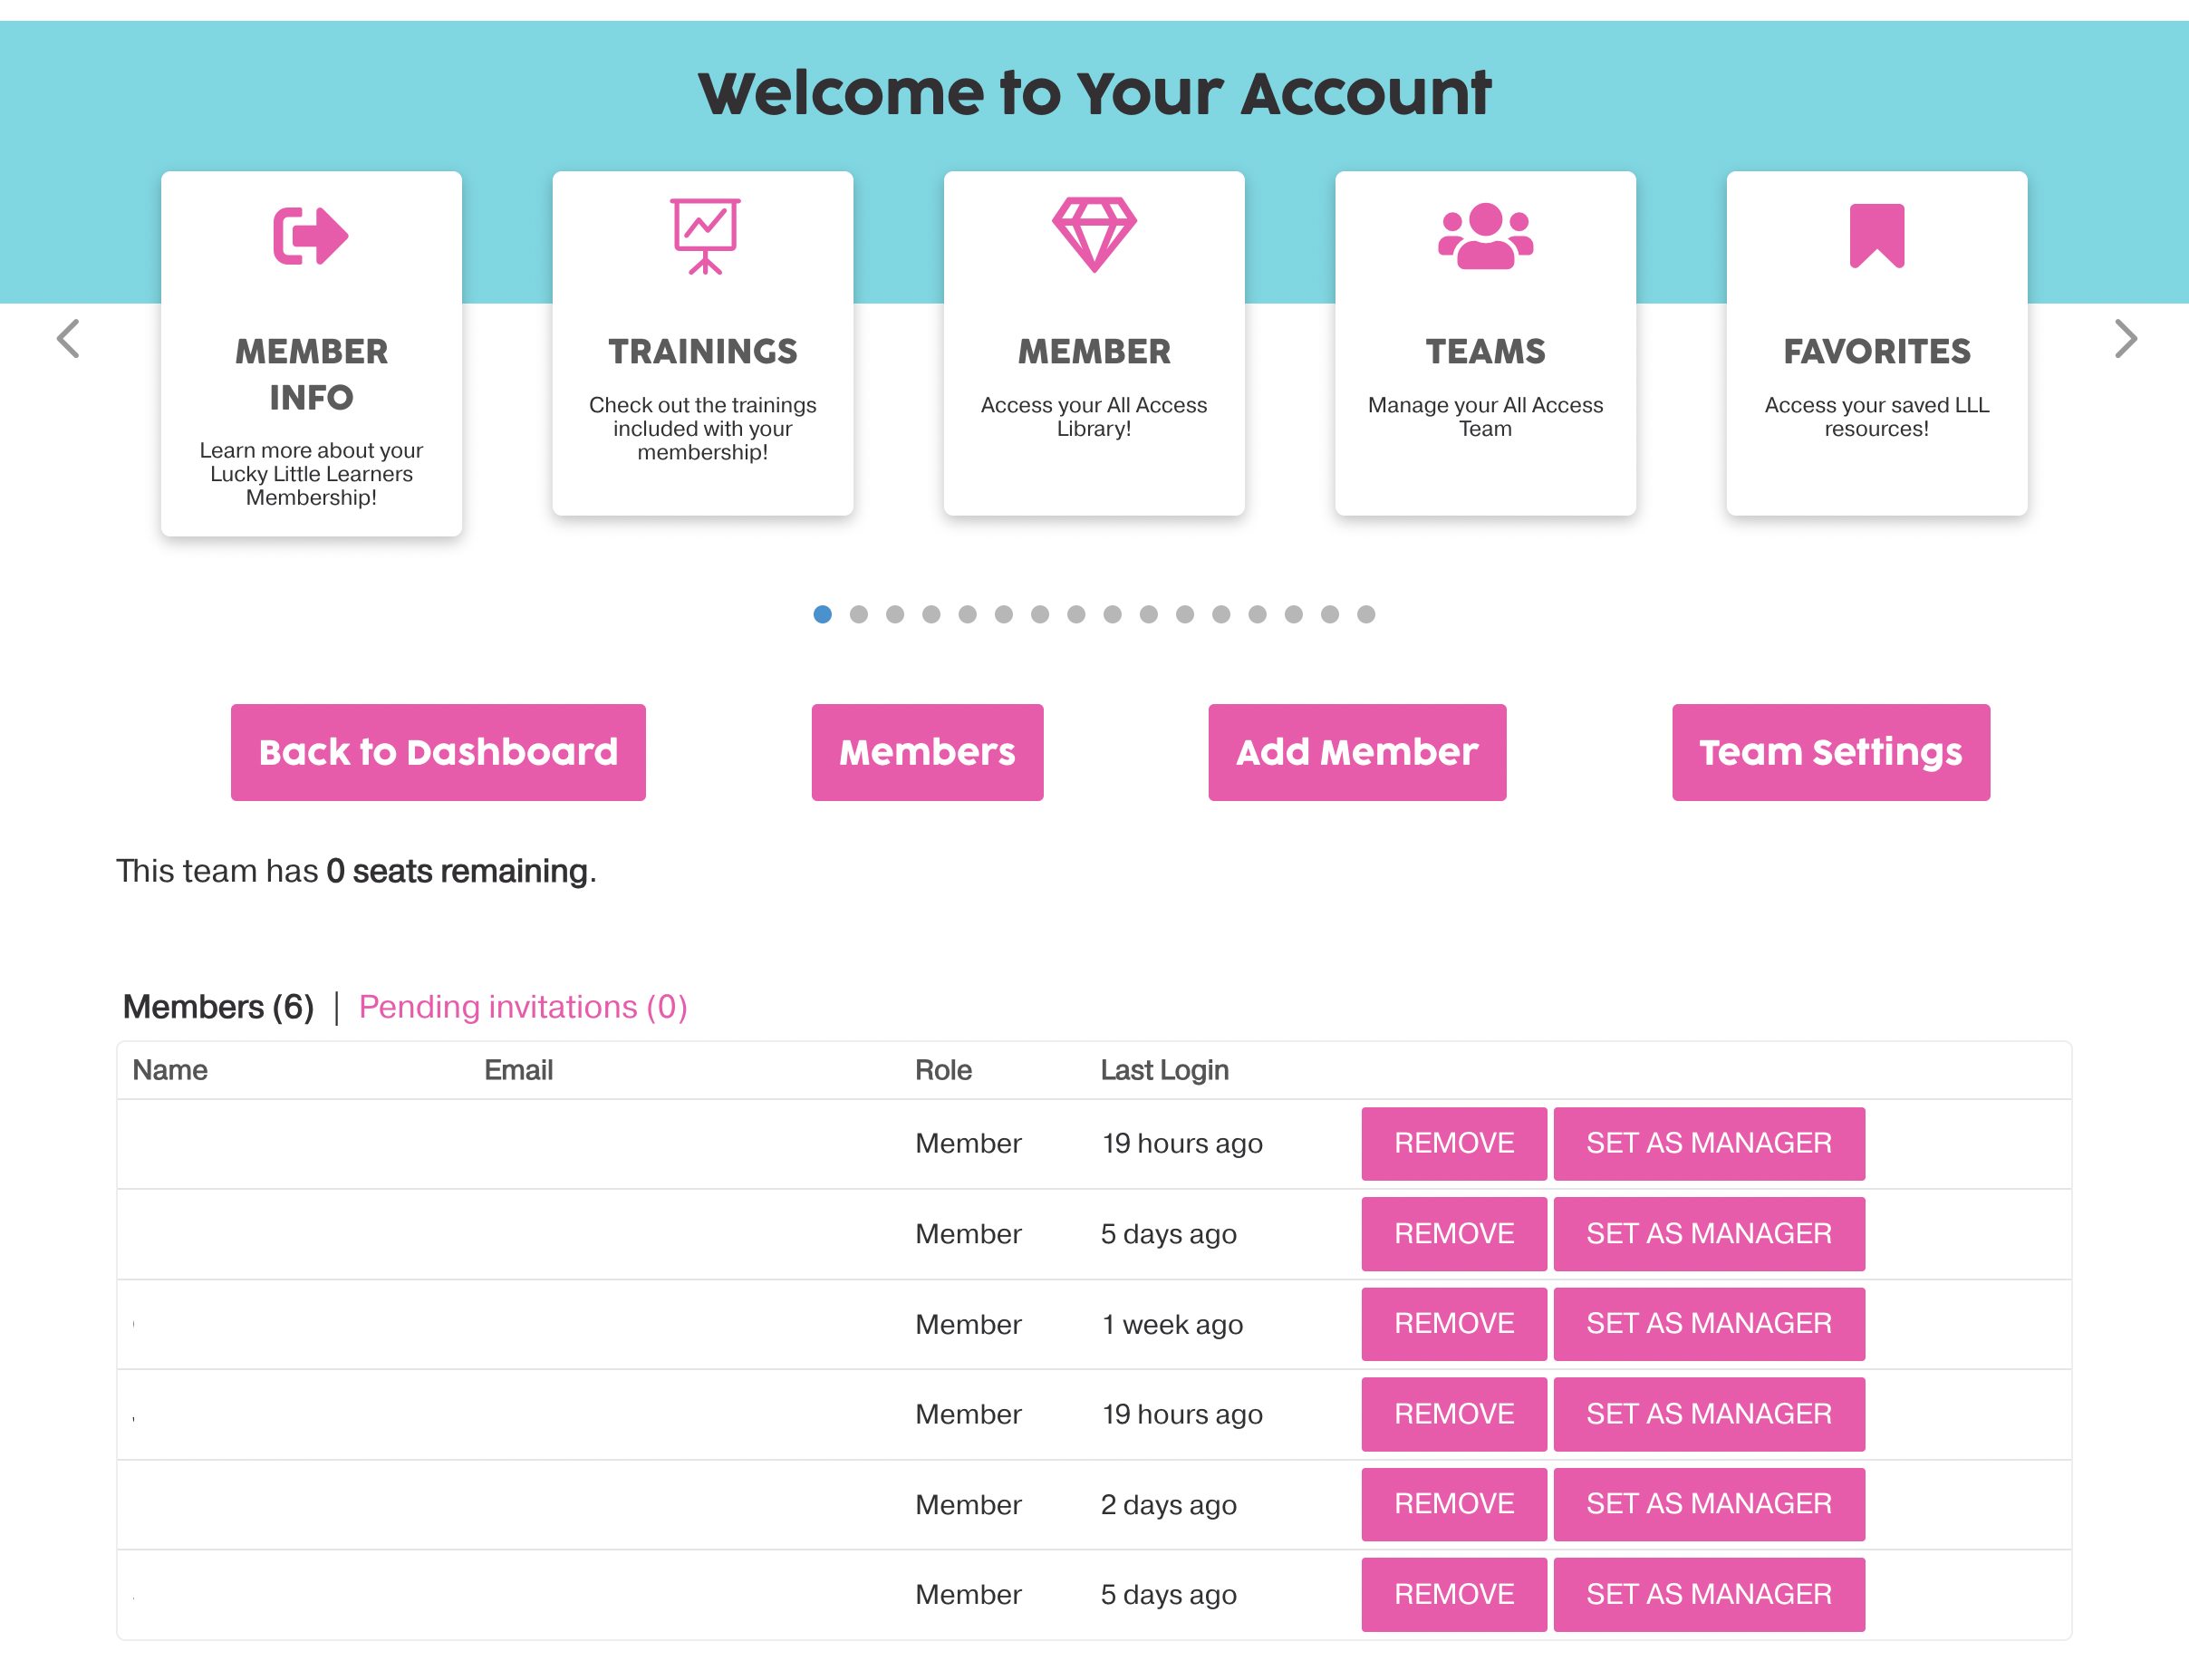Open Team Settings
The width and height of the screenshot is (2189, 1680).
coord(1830,752)
